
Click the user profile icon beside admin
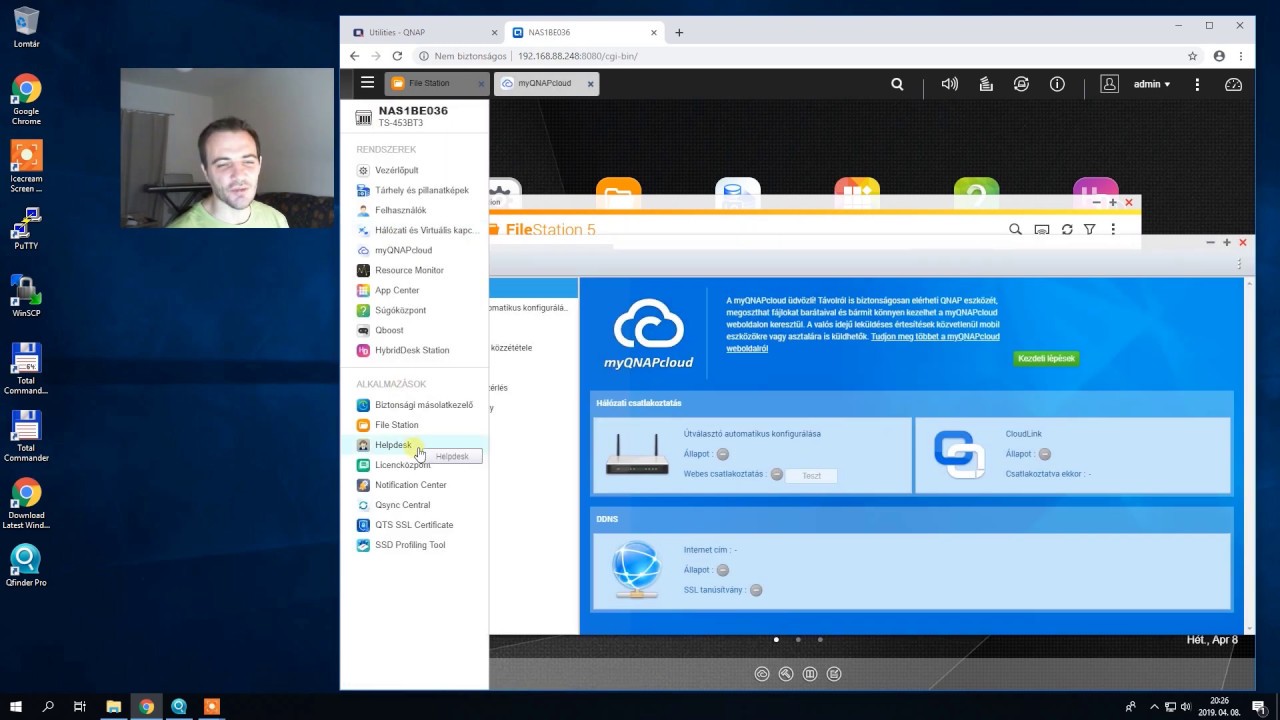tap(1109, 85)
